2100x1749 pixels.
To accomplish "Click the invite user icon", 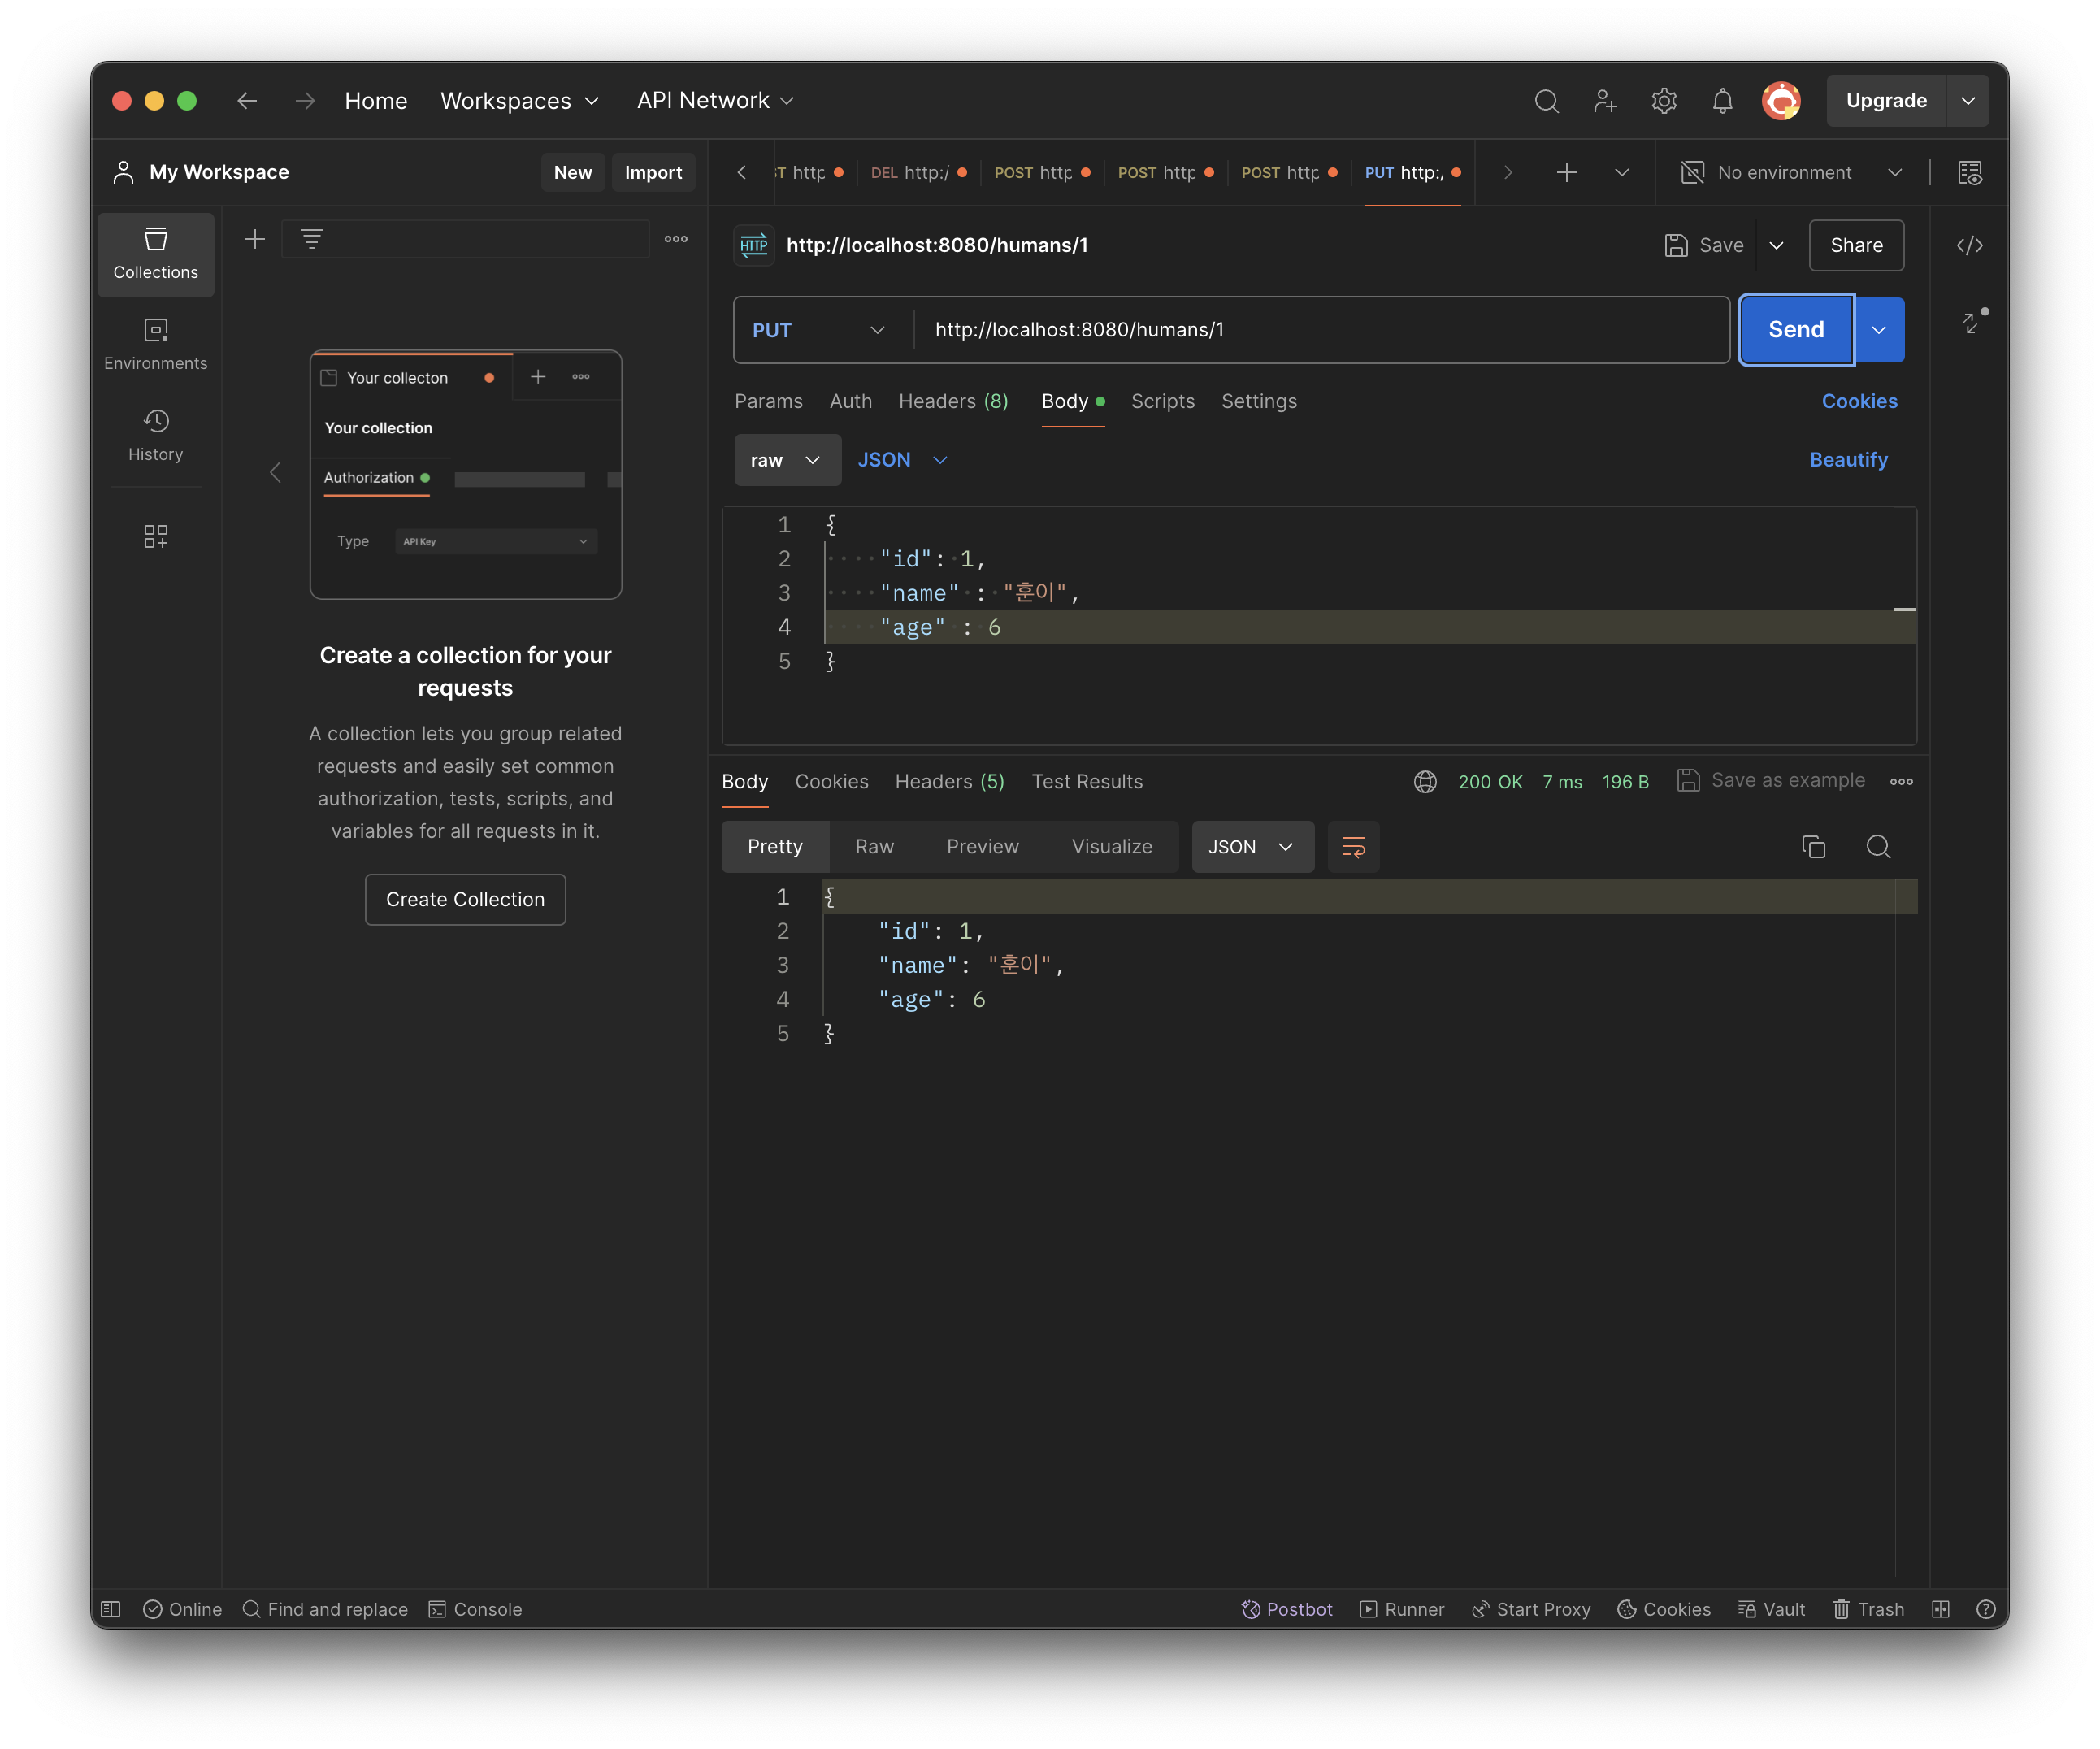I will [1605, 101].
